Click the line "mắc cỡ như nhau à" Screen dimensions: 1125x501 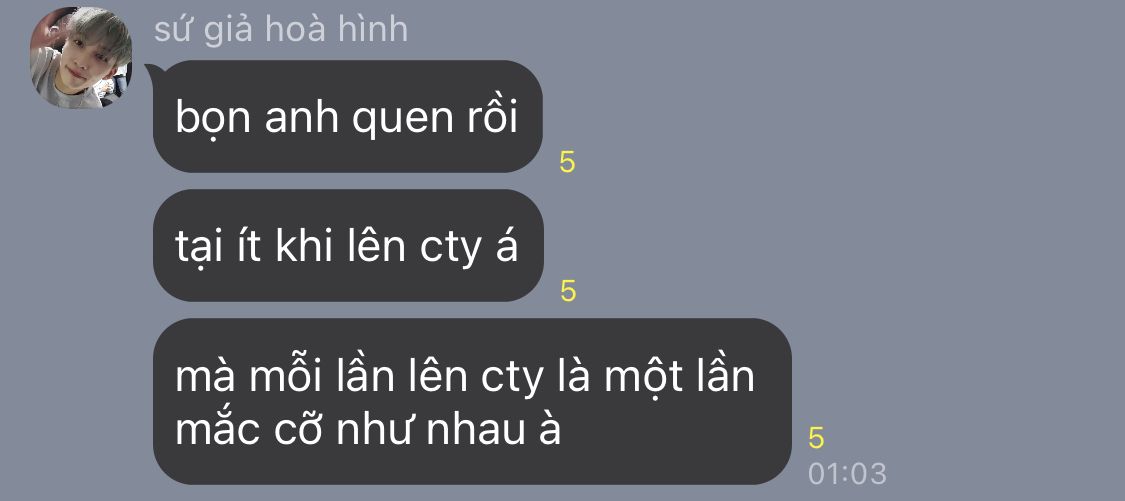pos(367,429)
